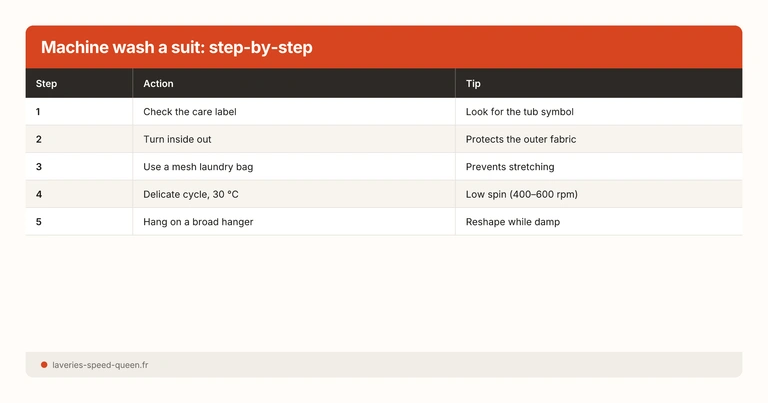Select step number 5 in the Step column
This screenshot has height=403, width=768.
click(x=39, y=222)
